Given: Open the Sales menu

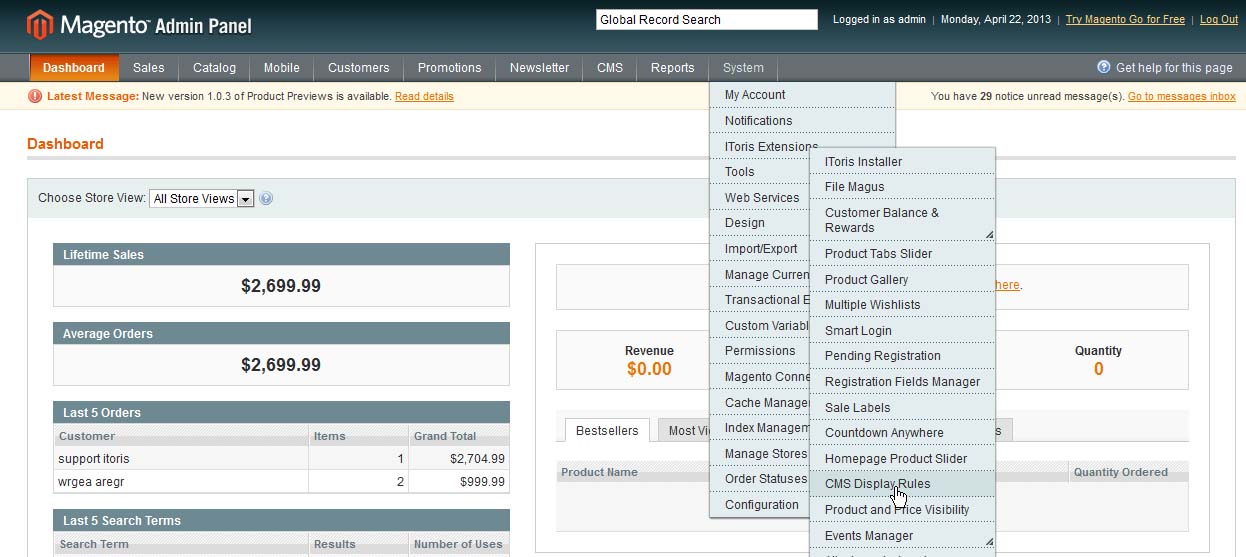Looking at the screenshot, I should click(x=149, y=68).
